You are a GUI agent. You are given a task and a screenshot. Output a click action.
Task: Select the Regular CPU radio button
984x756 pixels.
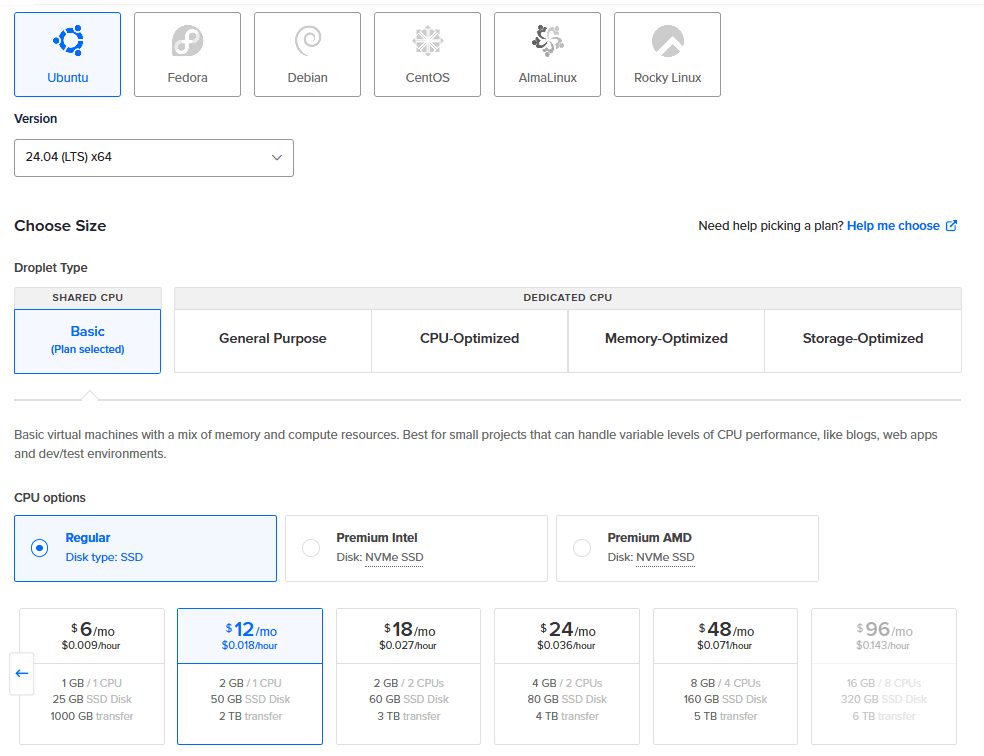[x=39, y=548]
